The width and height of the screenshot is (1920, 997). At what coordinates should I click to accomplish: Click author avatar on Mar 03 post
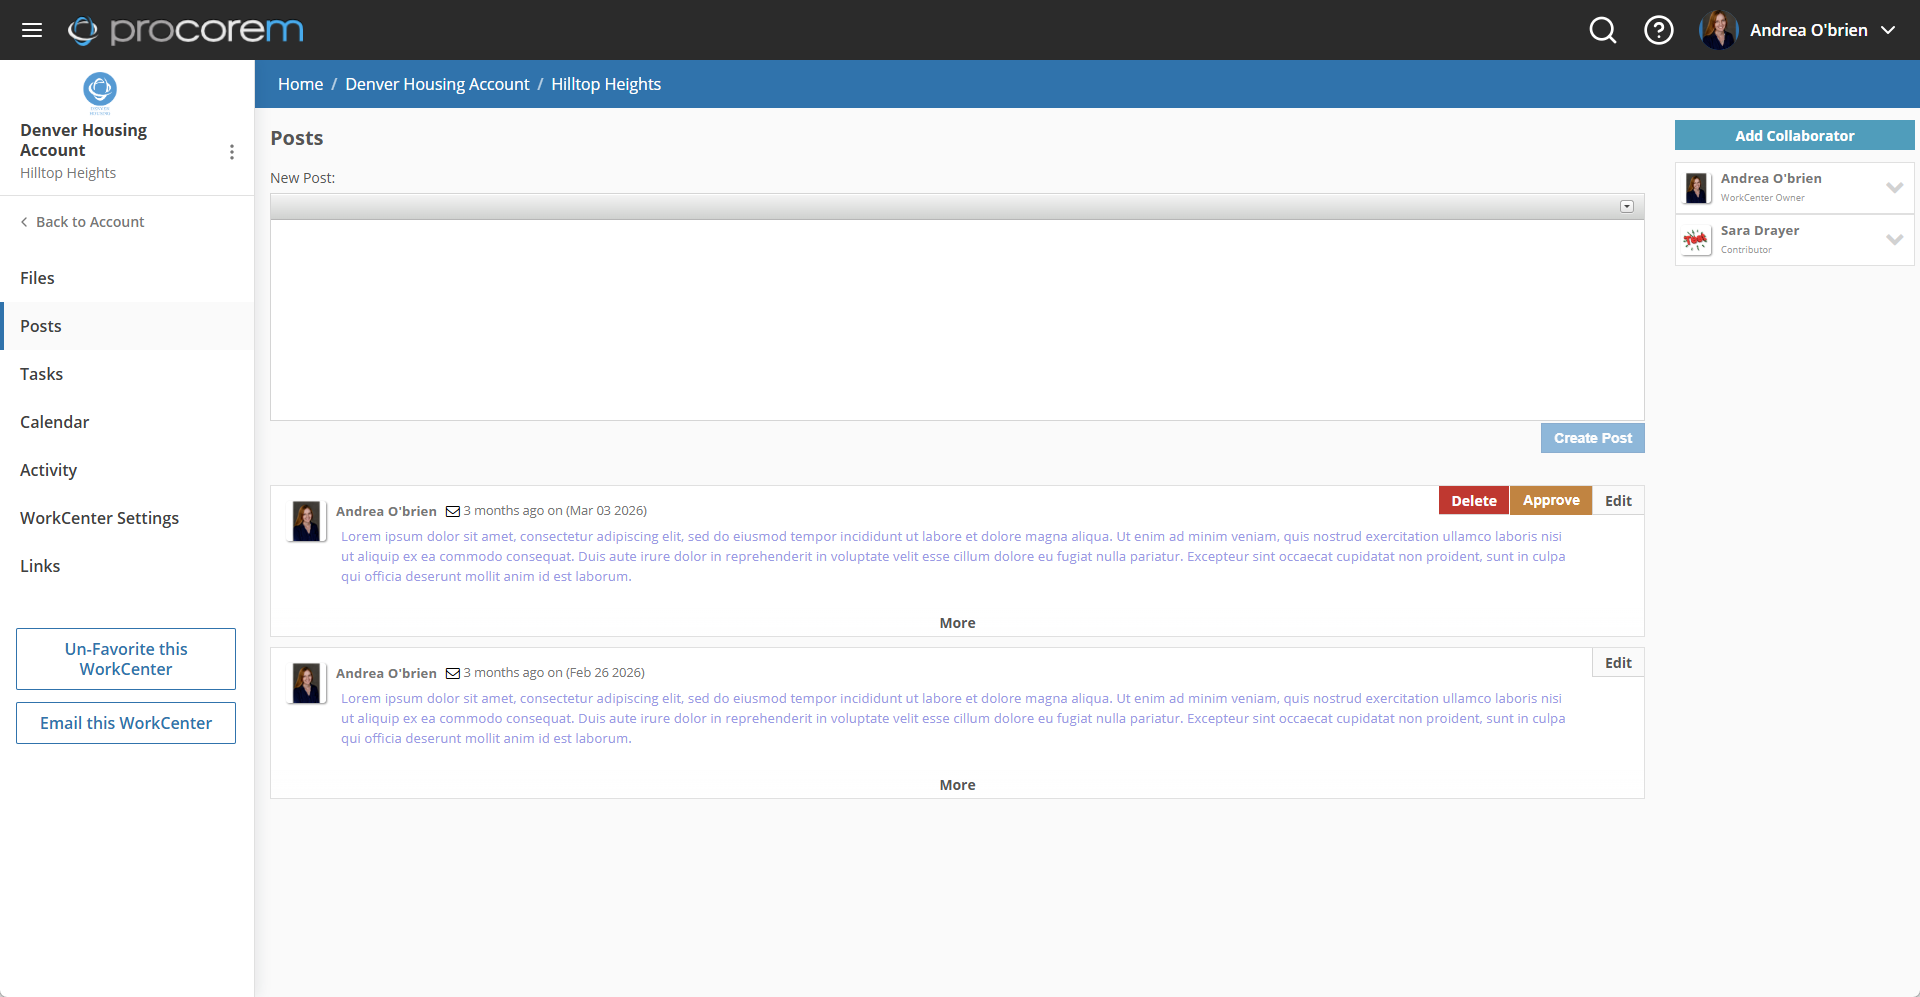point(306,521)
